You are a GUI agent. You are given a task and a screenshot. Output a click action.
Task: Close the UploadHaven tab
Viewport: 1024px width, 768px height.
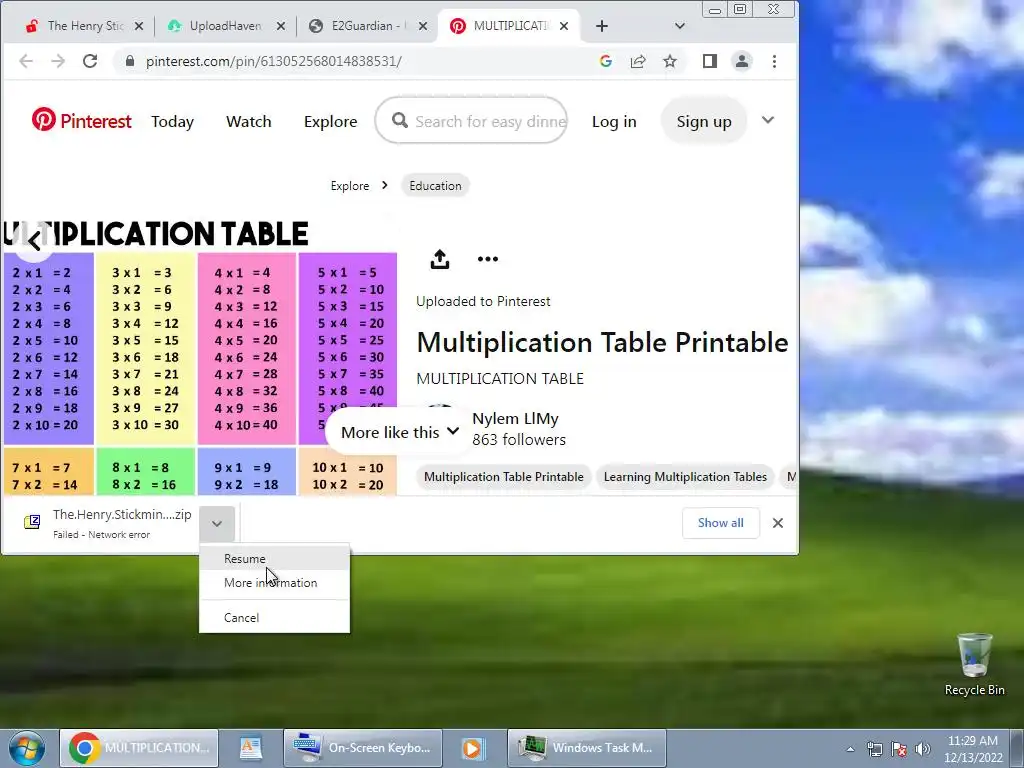coord(281,26)
